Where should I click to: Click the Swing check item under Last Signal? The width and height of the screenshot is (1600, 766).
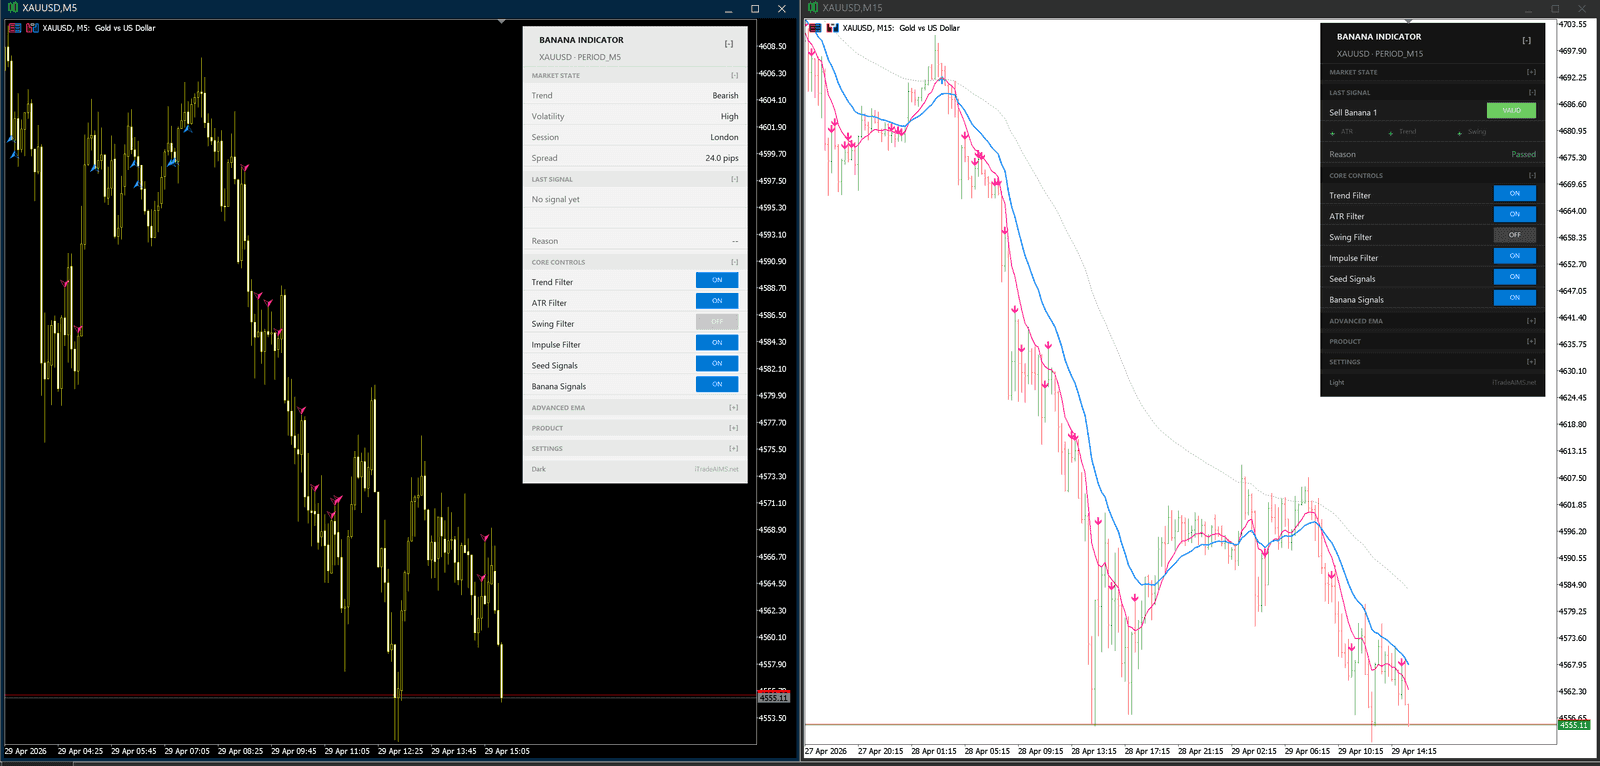1471,132
